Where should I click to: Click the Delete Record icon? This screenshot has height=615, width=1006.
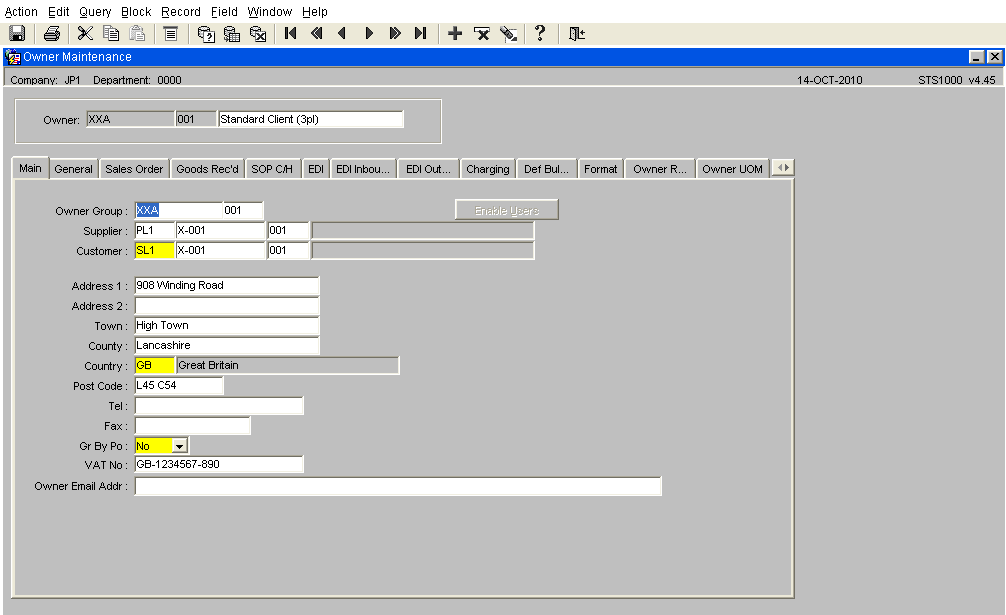coord(481,33)
